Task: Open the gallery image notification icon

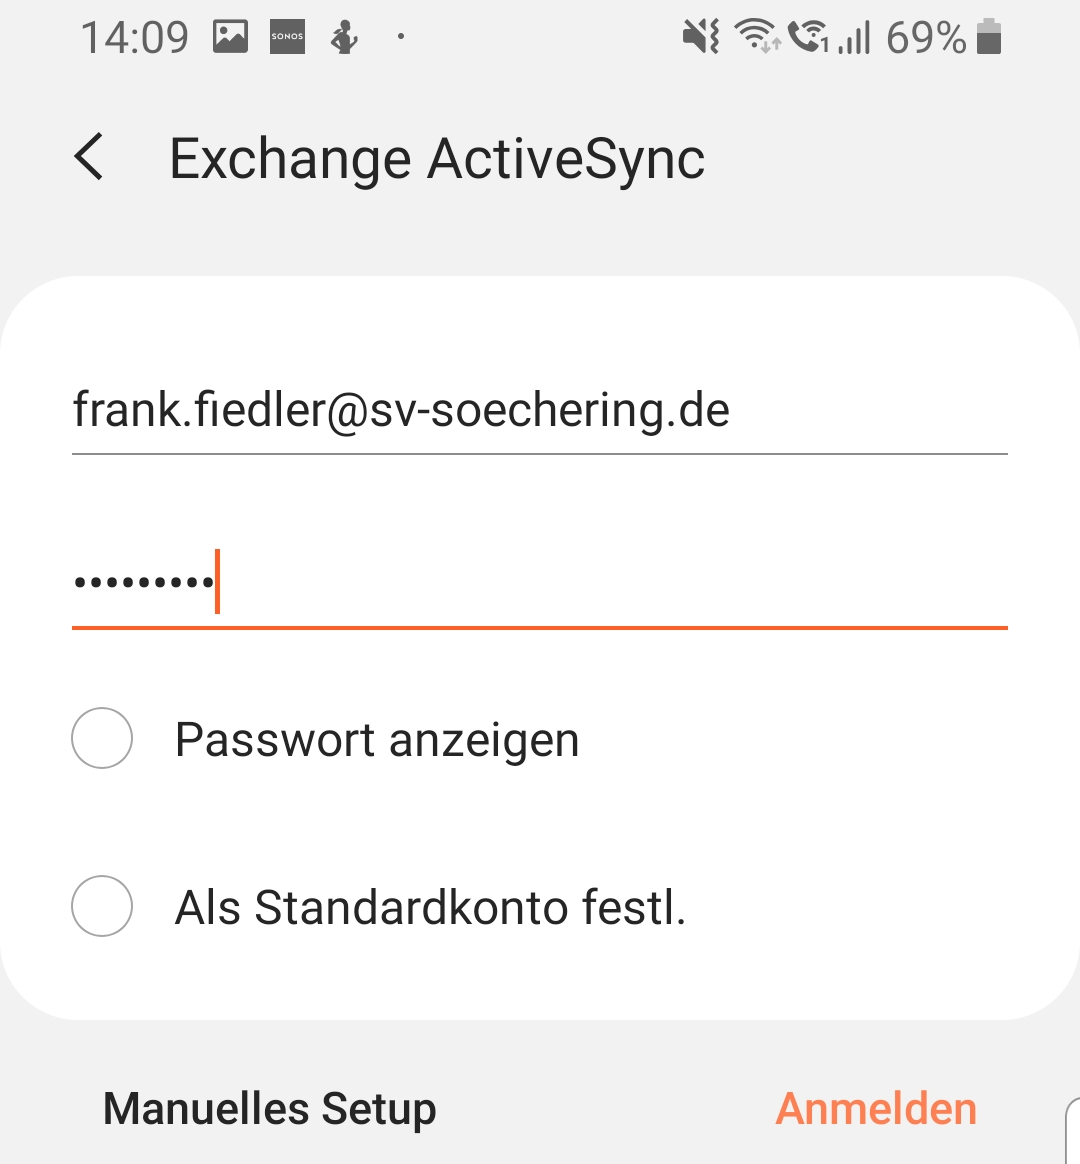Action: coord(230,37)
